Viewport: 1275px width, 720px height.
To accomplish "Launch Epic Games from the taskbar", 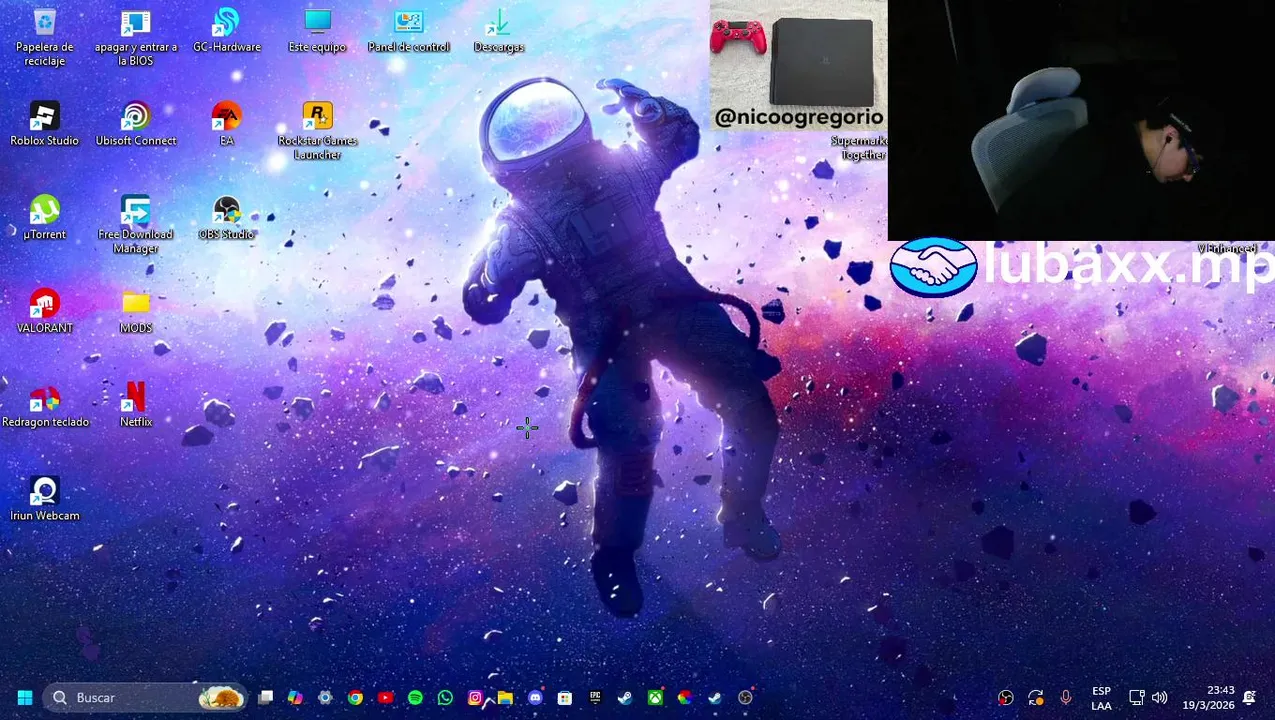I will click(595, 698).
